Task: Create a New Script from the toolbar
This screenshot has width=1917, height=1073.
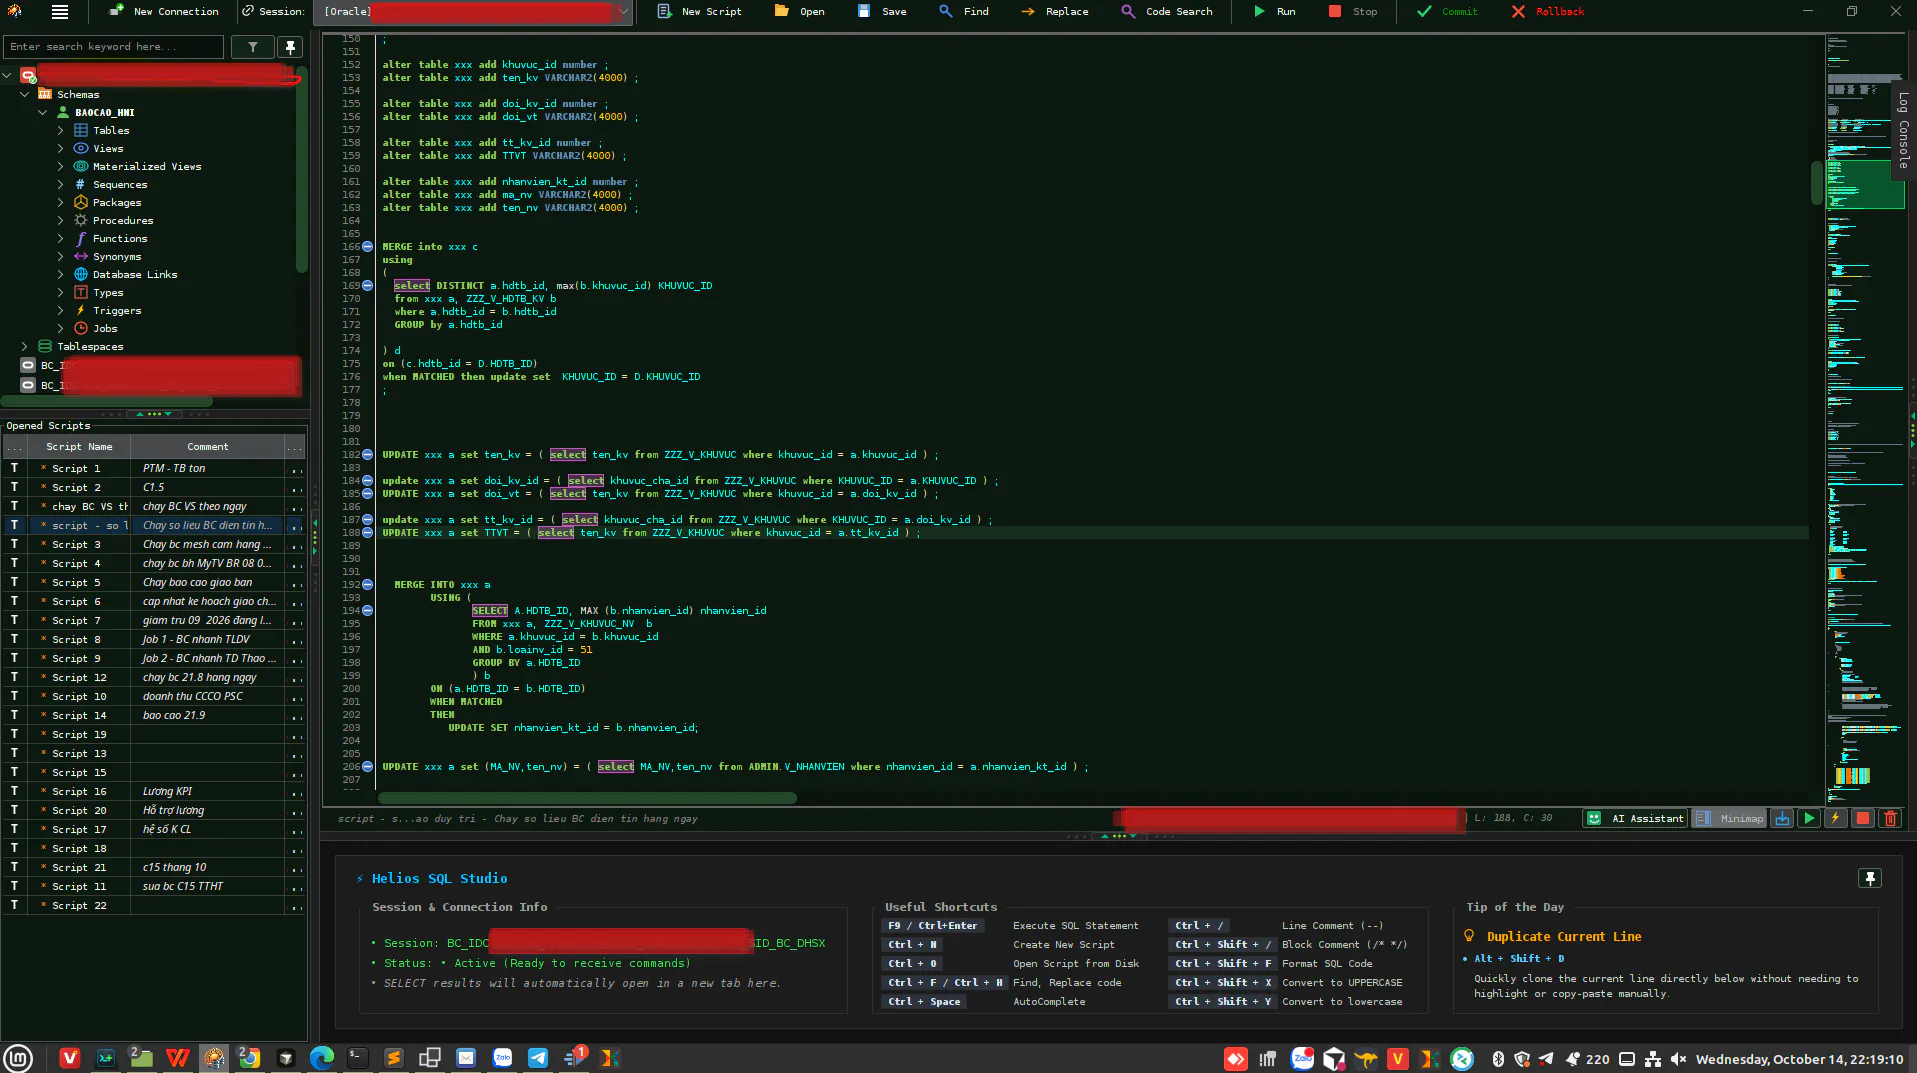Action: 699,12
